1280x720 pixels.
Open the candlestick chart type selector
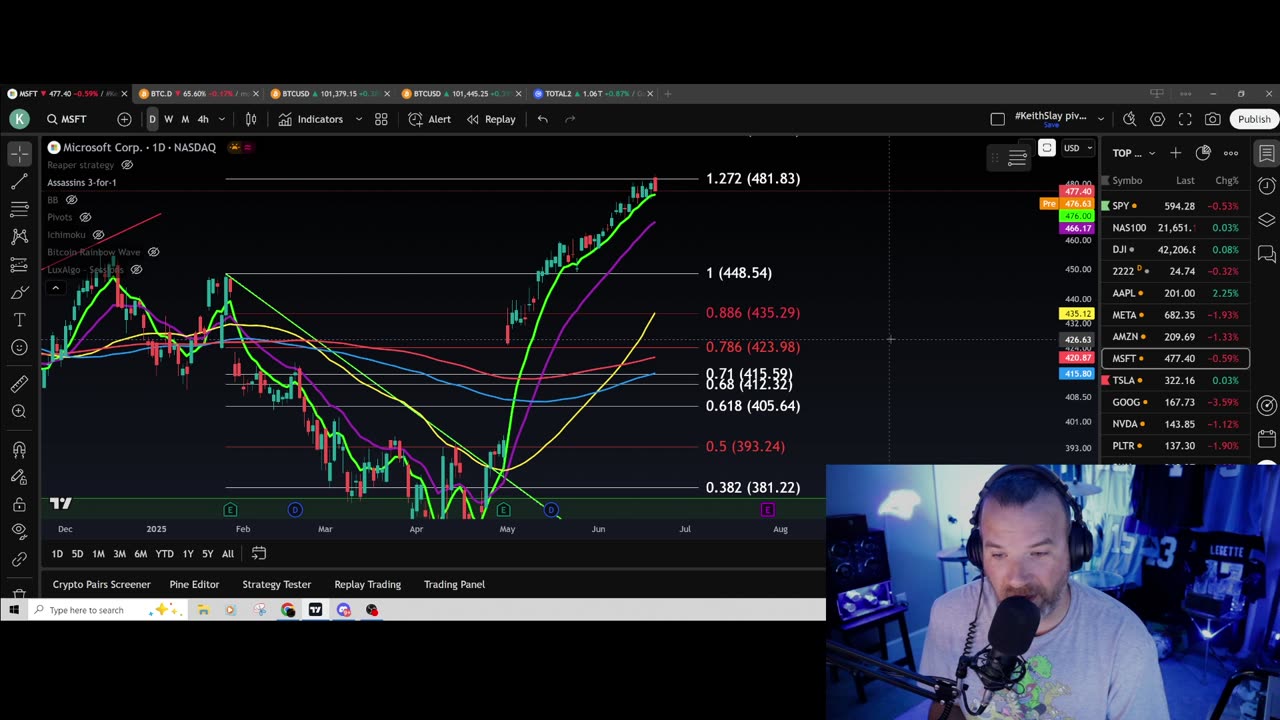tap(251, 119)
